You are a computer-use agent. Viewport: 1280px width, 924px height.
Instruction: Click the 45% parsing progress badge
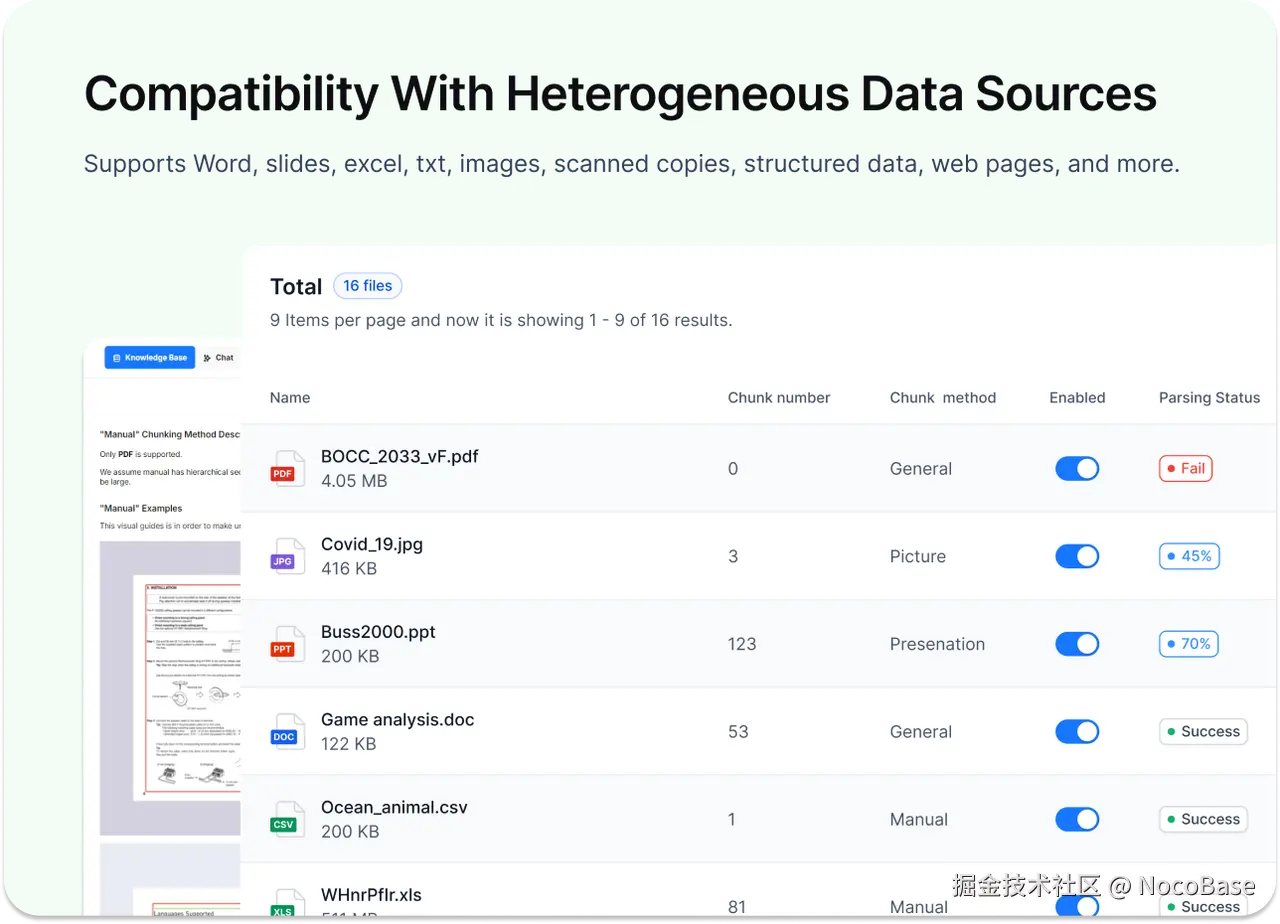tap(1189, 556)
